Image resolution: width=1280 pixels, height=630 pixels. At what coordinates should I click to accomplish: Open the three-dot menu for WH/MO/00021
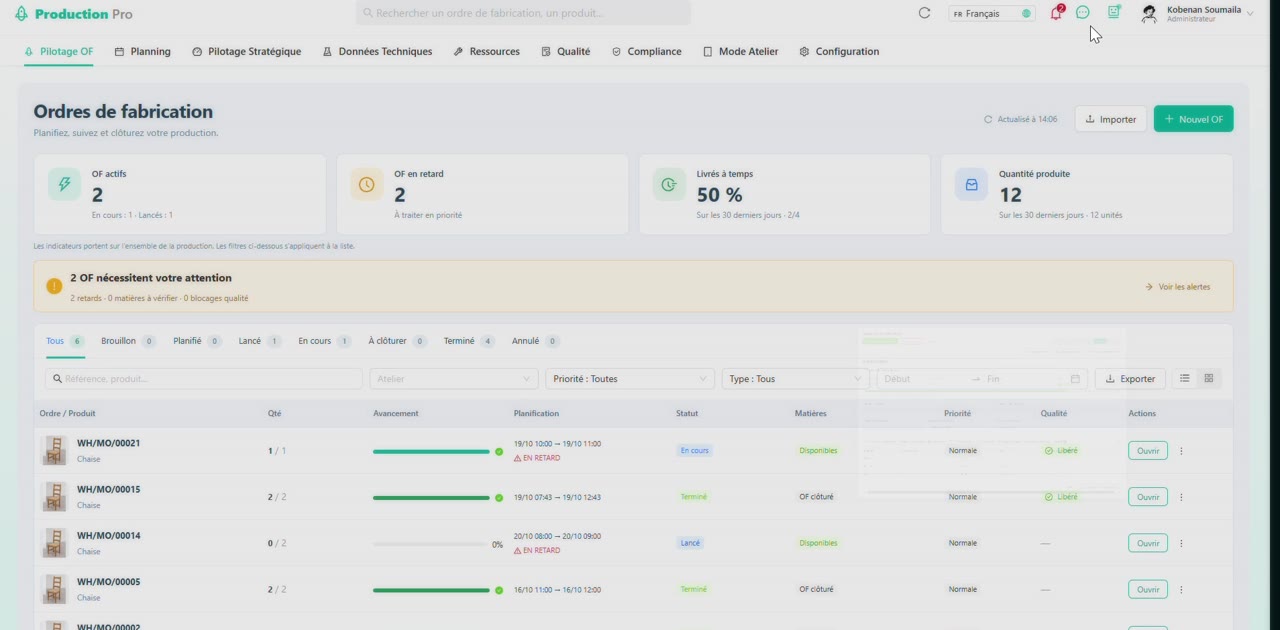(x=1181, y=451)
